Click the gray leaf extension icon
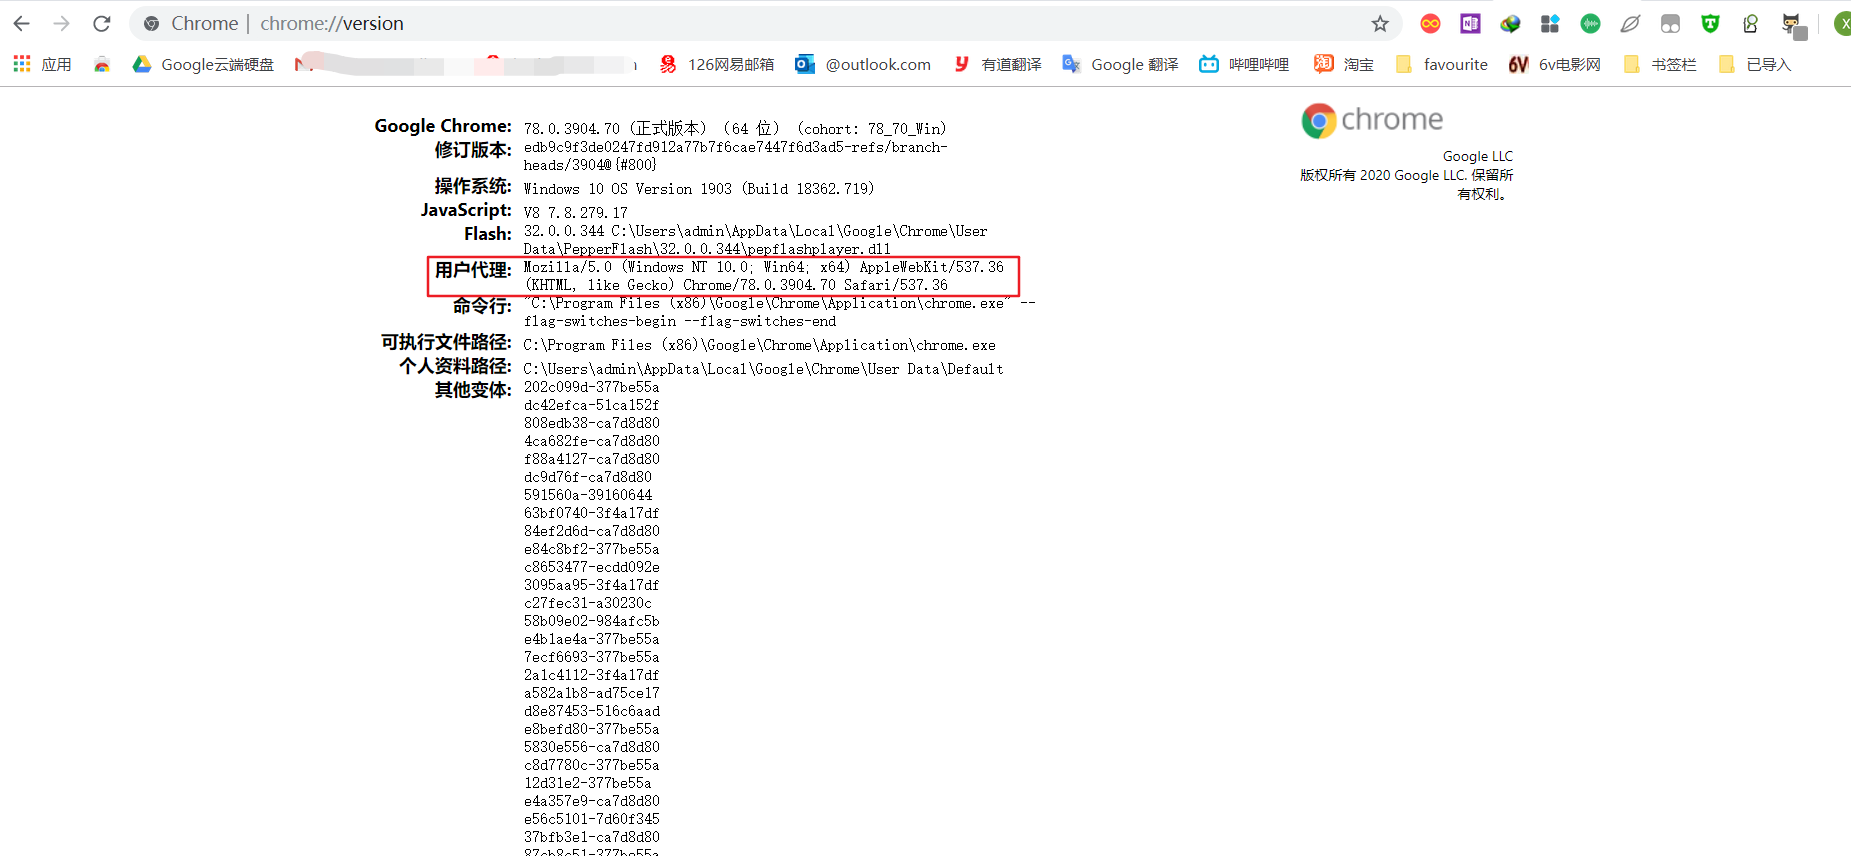1851x856 pixels. (x=1630, y=23)
